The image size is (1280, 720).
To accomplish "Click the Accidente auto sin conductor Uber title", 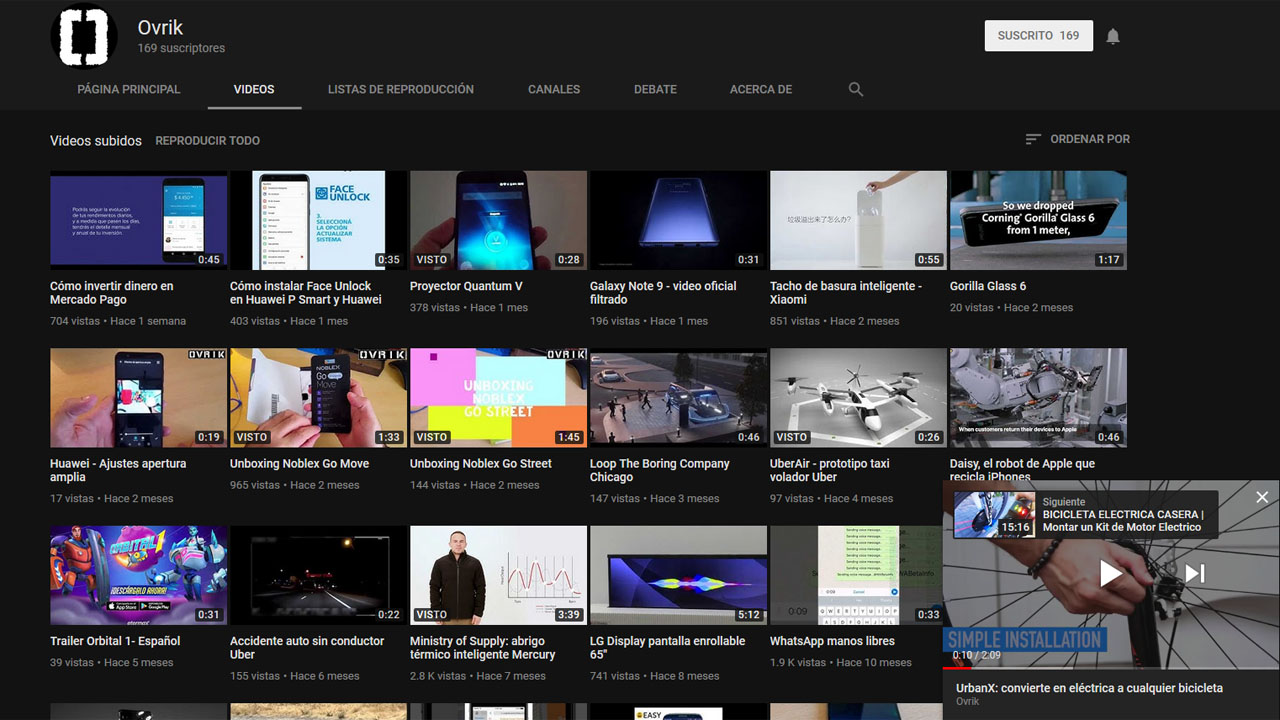I will coord(307,648).
